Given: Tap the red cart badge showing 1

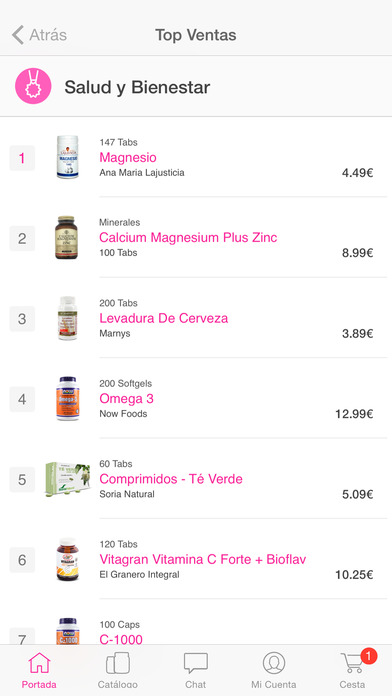Looking at the screenshot, I should 368,656.
